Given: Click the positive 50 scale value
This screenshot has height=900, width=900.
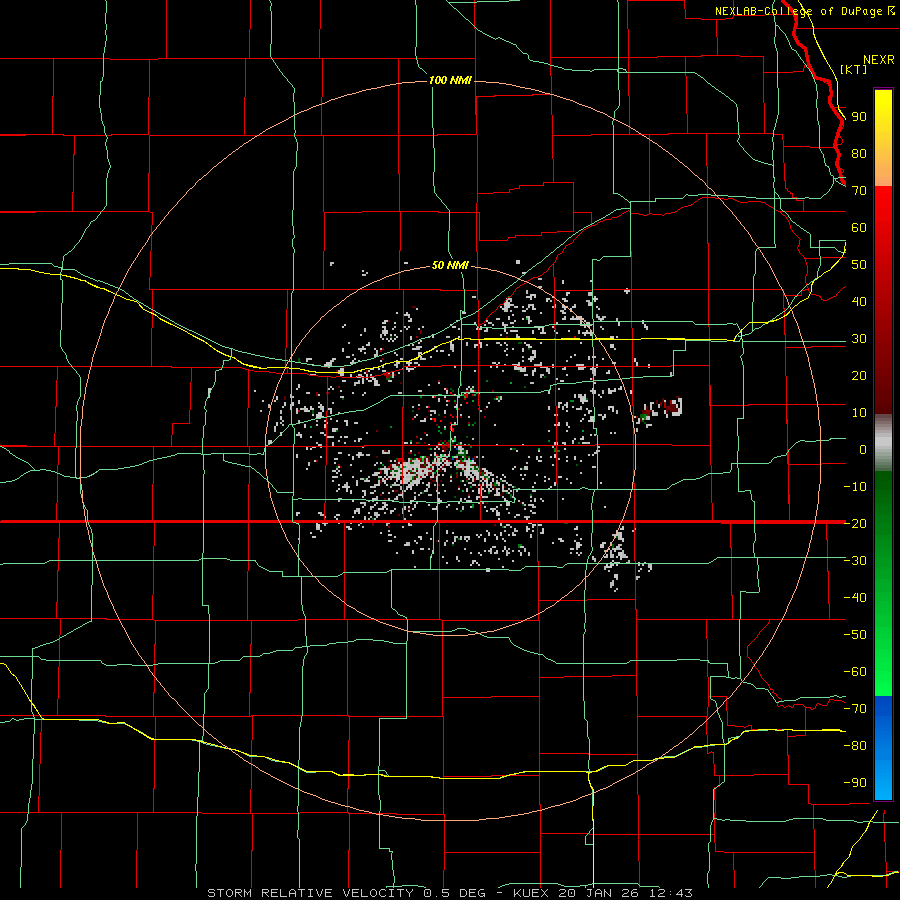Looking at the screenshot, I should (x=859, y=265).
